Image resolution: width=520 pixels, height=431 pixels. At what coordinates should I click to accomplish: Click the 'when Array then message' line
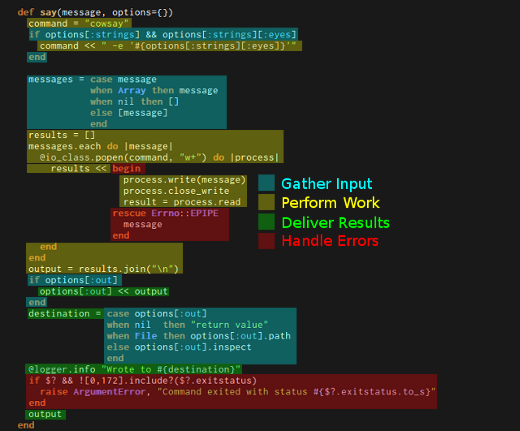(x=154, y=91)
